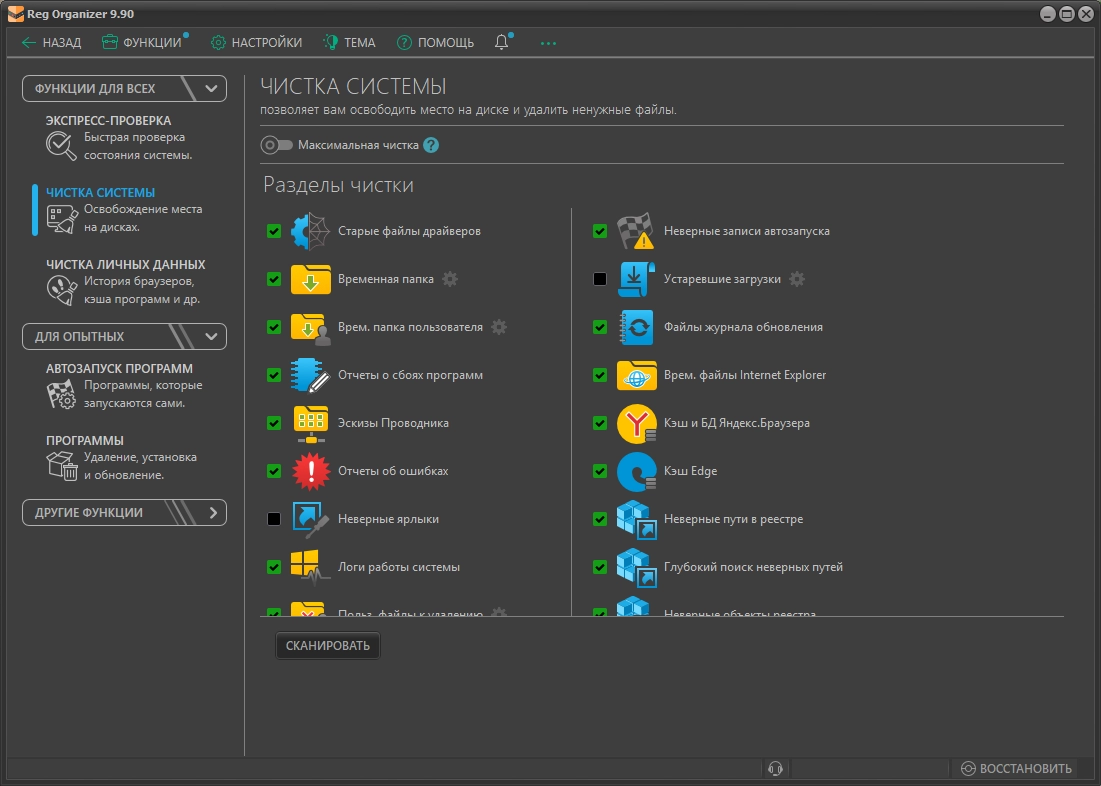Click the red Отчеты об ошибках icon

point(310,471)
